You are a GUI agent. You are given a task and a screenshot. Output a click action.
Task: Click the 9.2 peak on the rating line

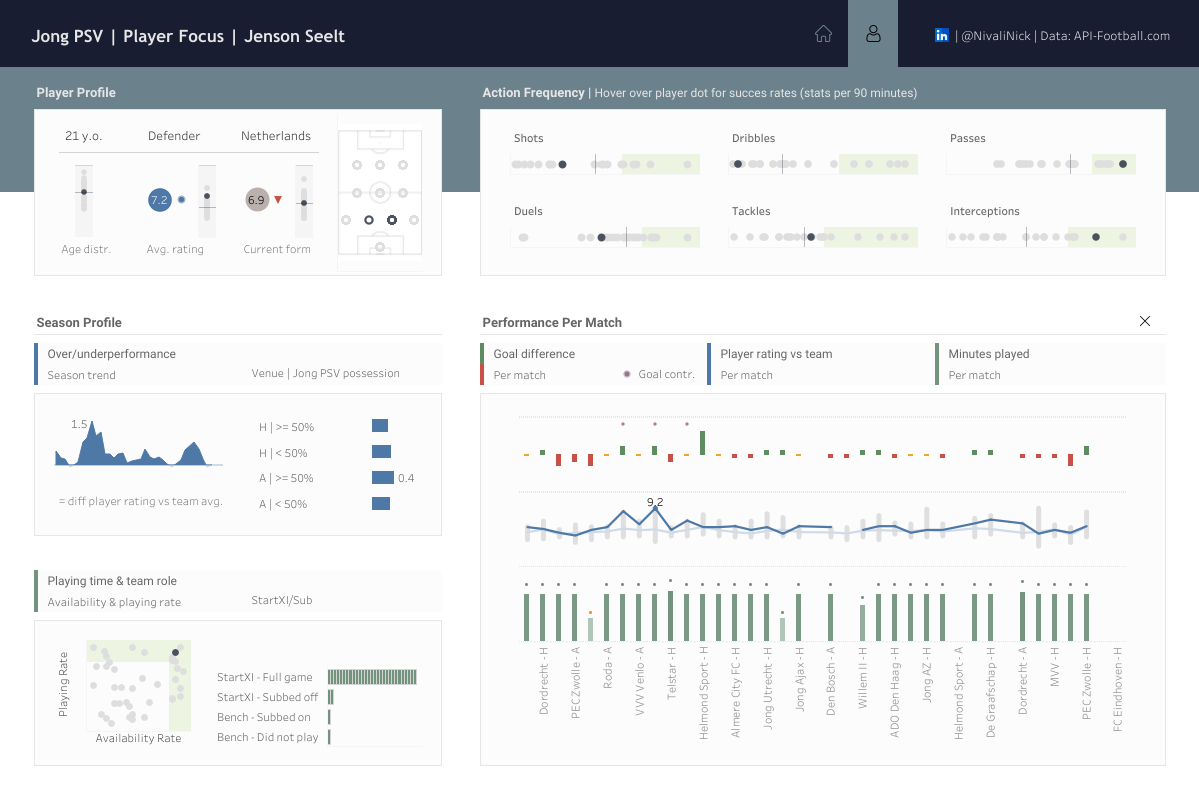[655, 508]
